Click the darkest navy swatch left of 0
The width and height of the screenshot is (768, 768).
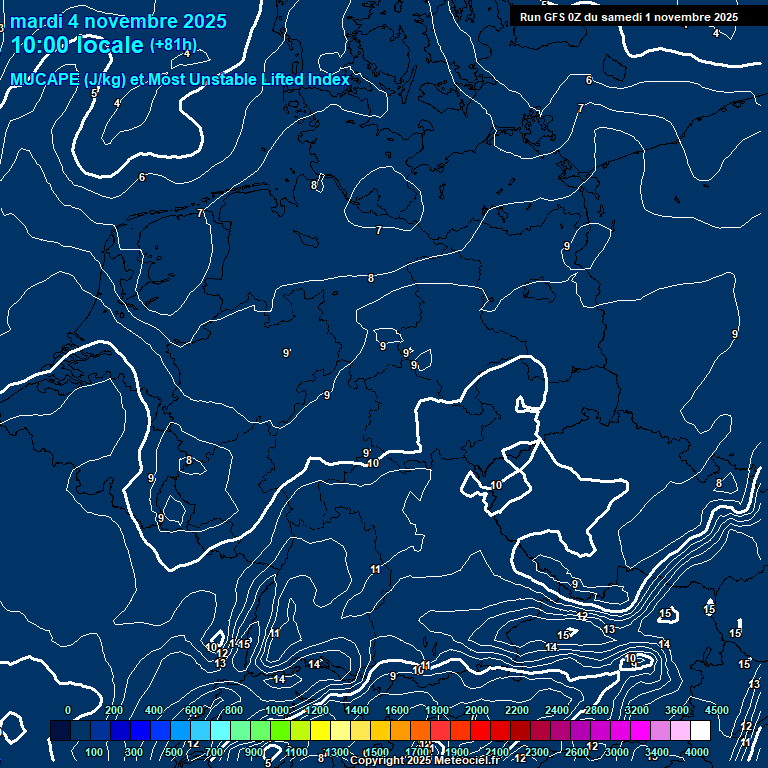(x=60, y=730)
